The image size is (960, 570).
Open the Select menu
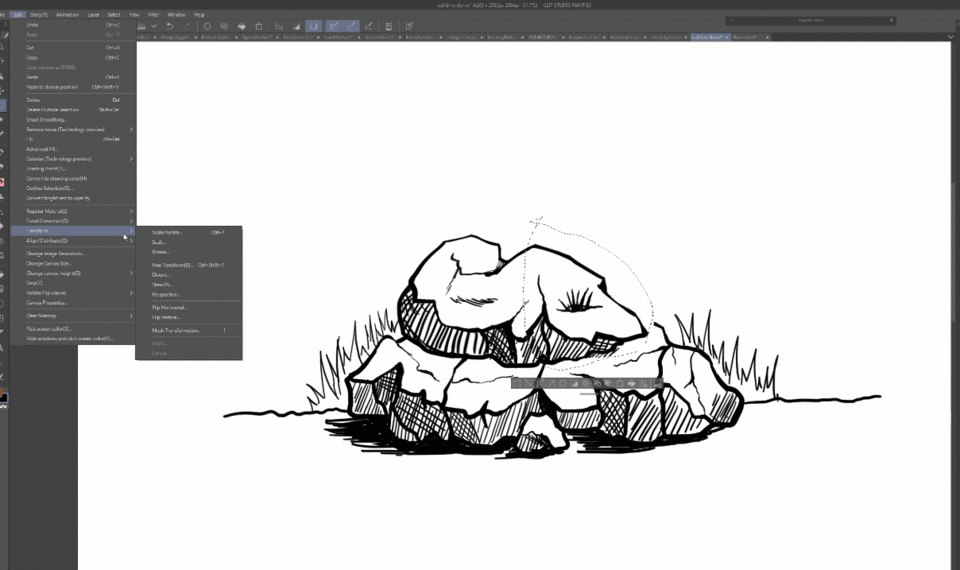[x=114, y=14]
